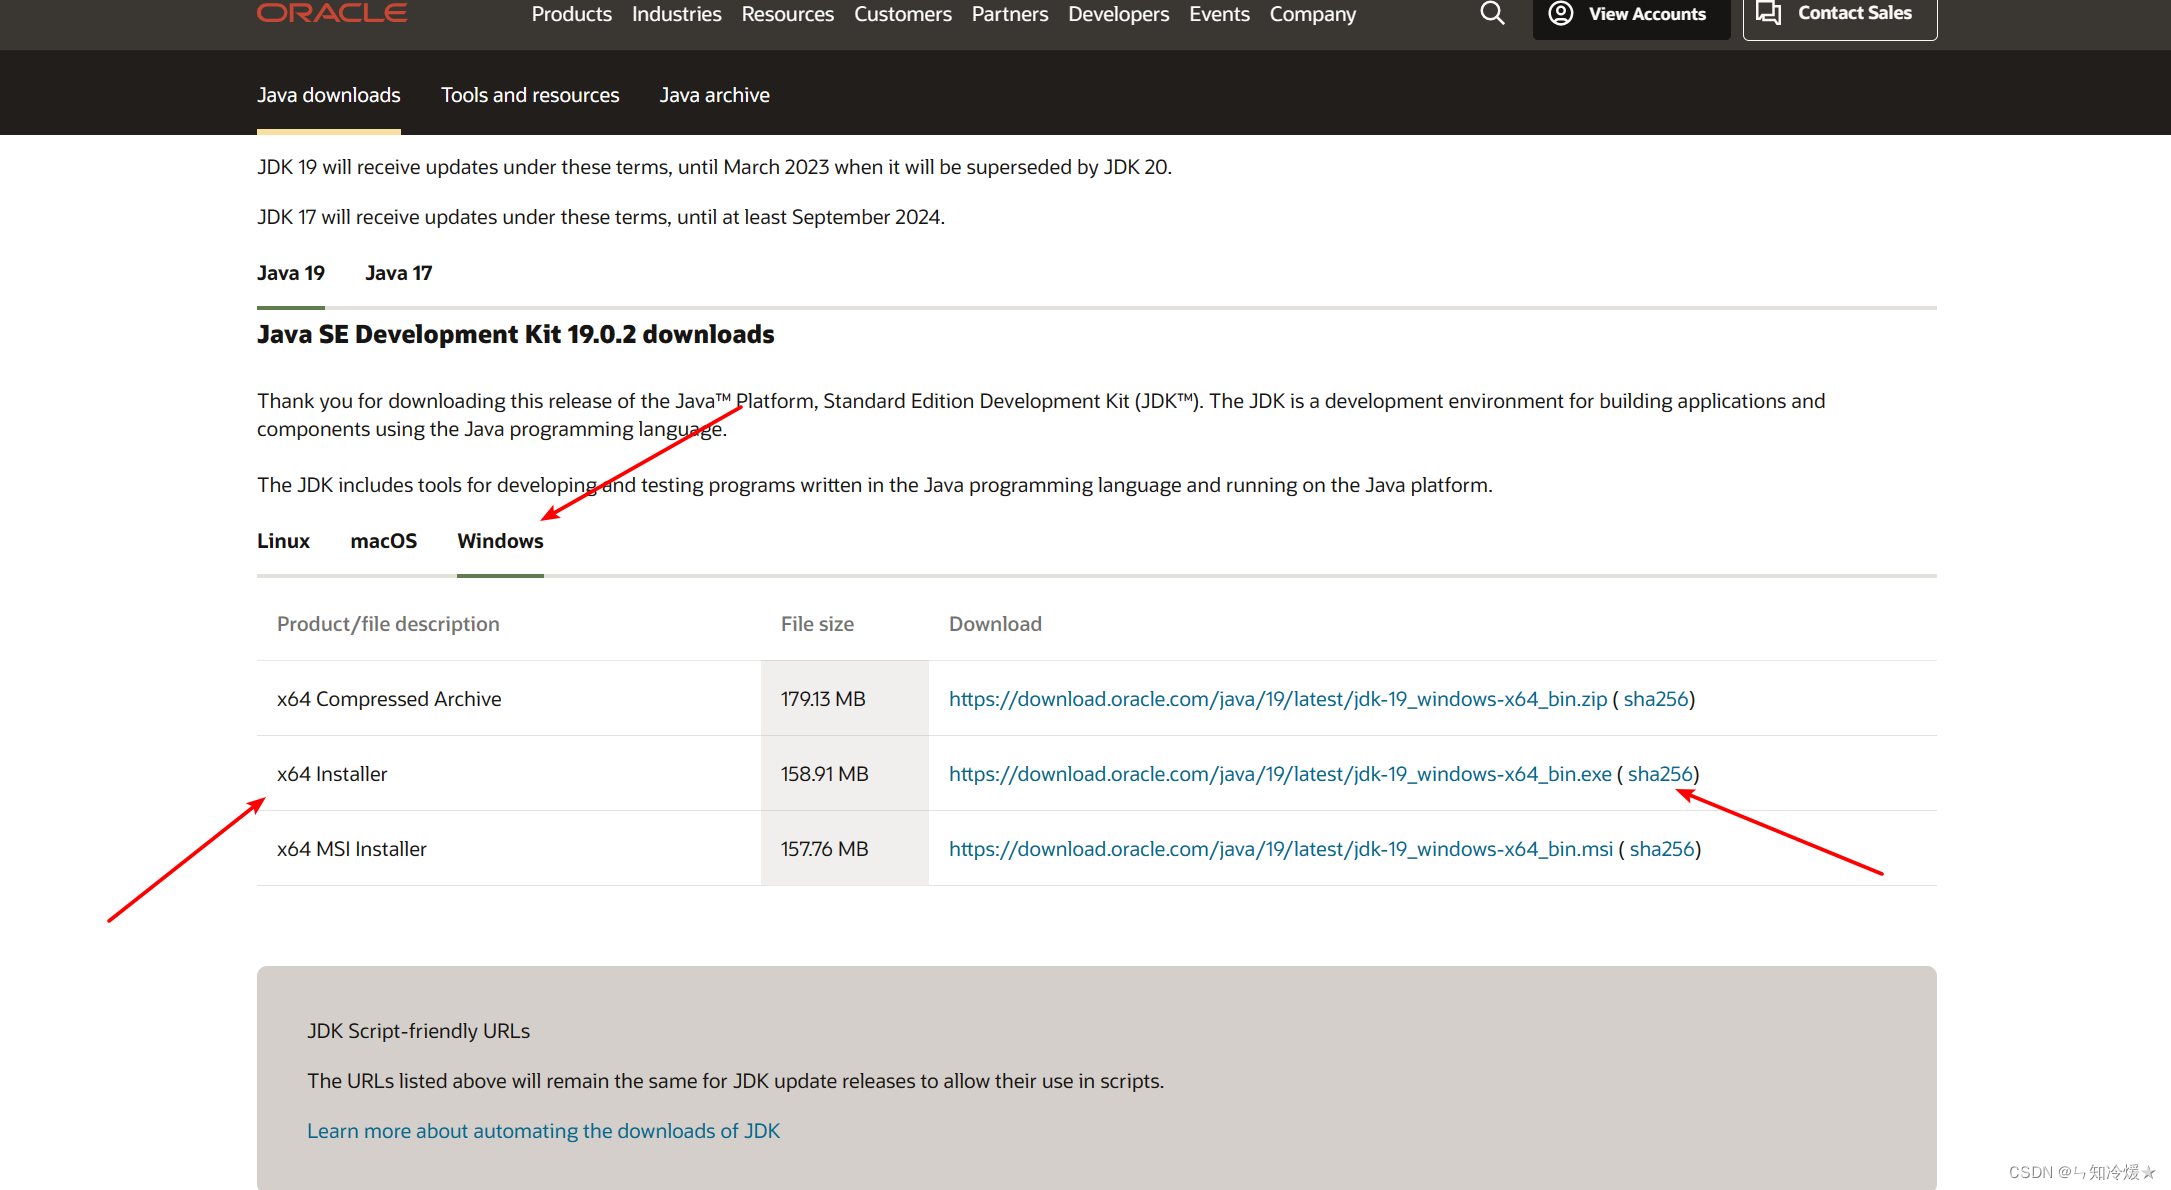Open sha256 link for the MSI installer
The height and width of the screenshot is (1190, 2171).
click(x=1661, y=849)
